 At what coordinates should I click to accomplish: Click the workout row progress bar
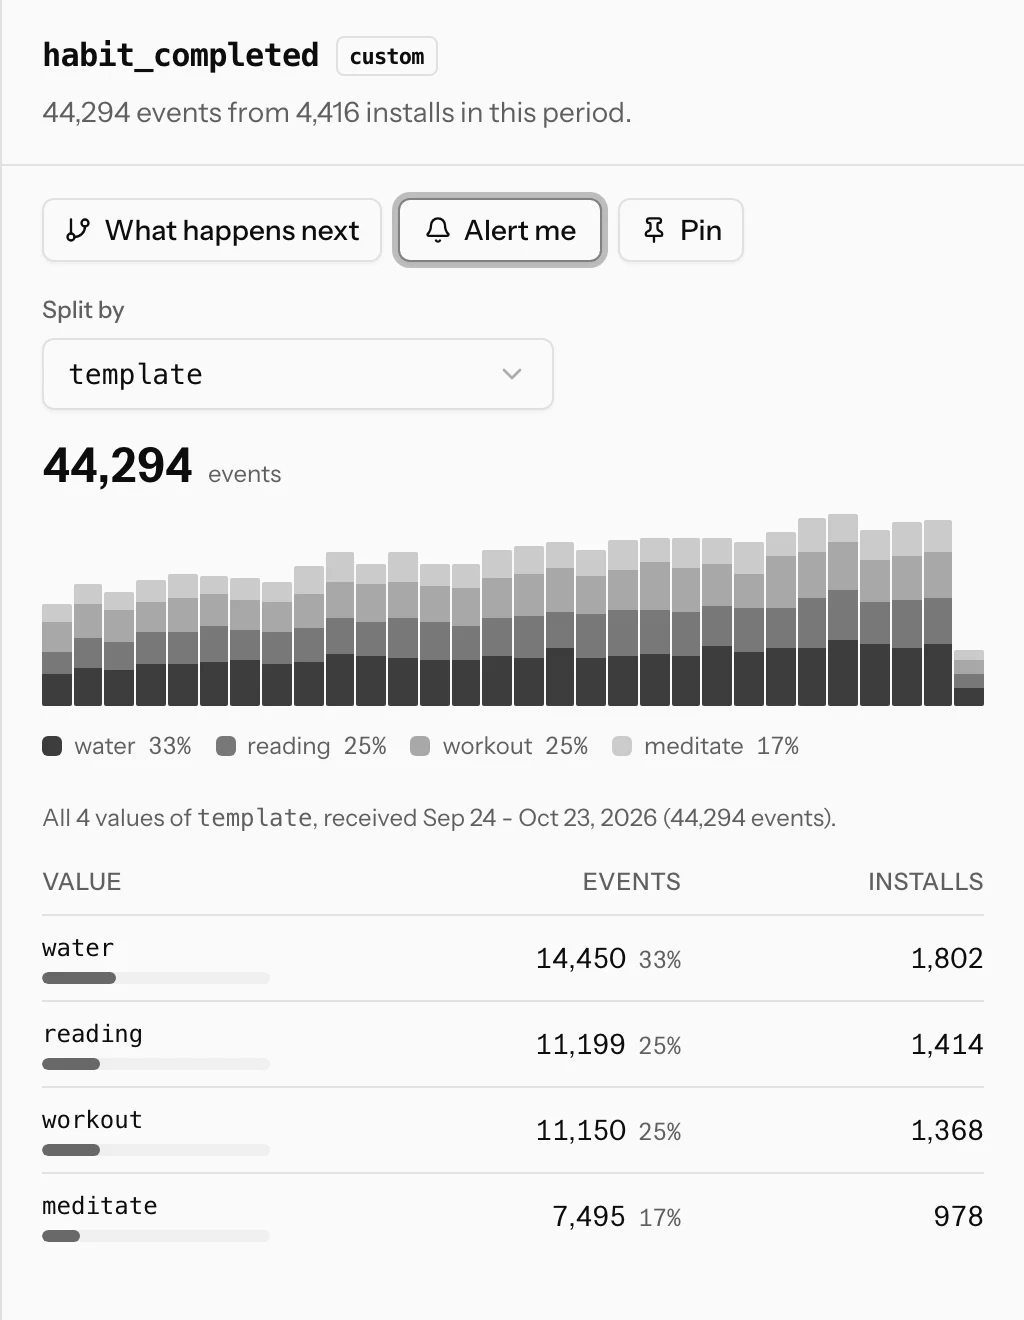(156, 1150)
